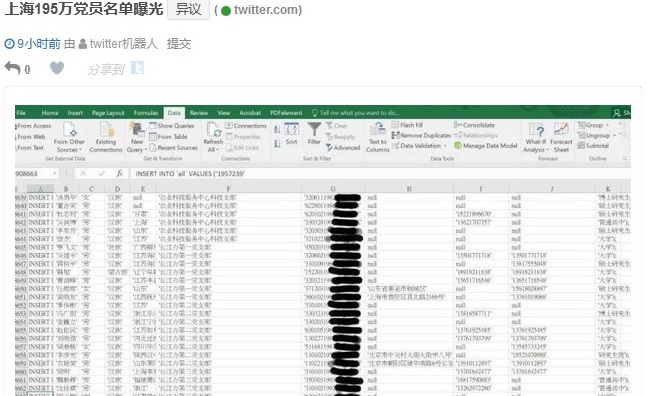Click the Text to Columns icon
Viewport: 649px width, 396px height.
(x=377, y=130)
